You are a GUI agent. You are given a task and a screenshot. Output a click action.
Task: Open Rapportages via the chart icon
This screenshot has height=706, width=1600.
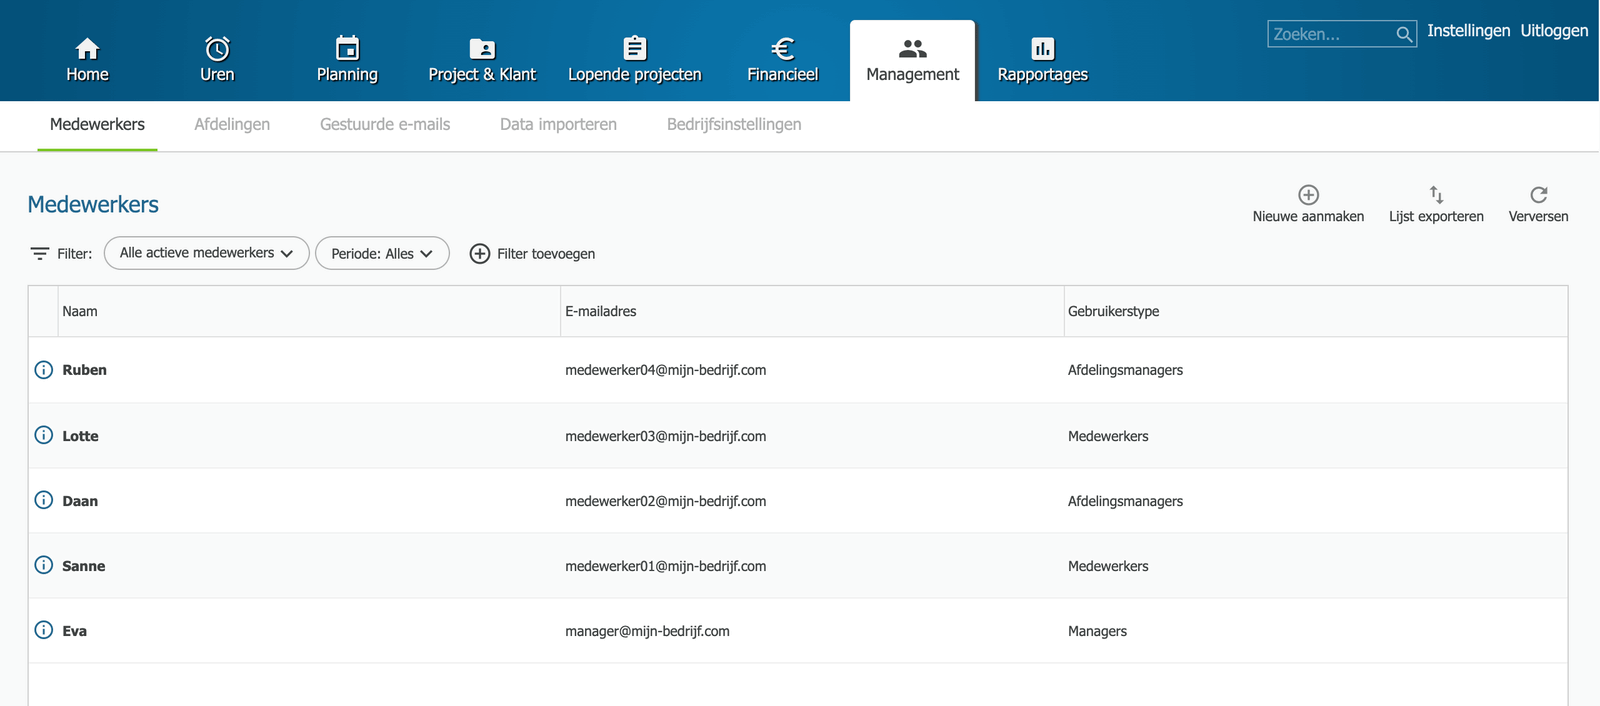click(x=1043, y=48)
